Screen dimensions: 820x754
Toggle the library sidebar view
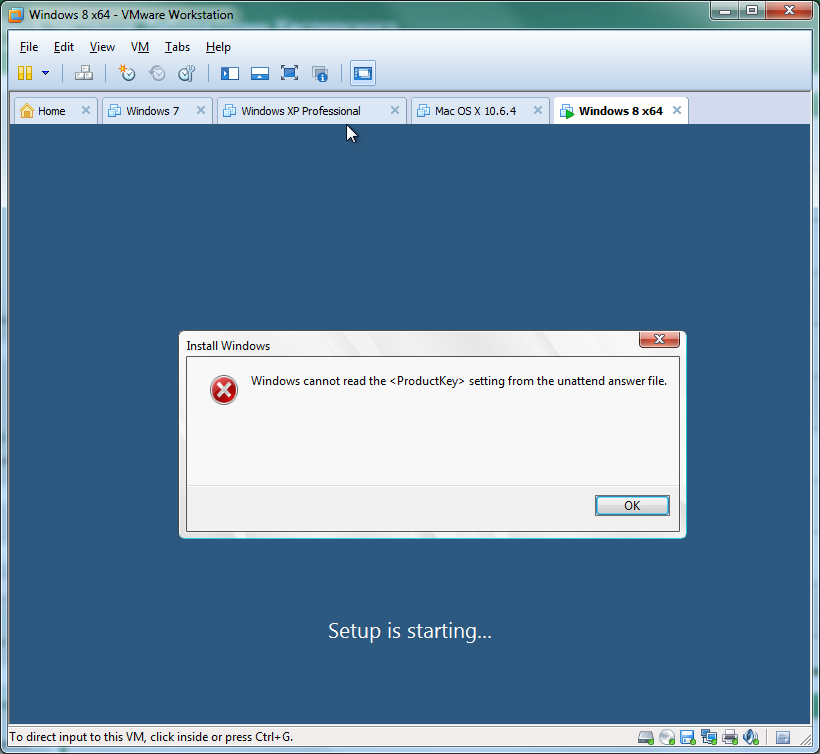[x=230, y=73]
